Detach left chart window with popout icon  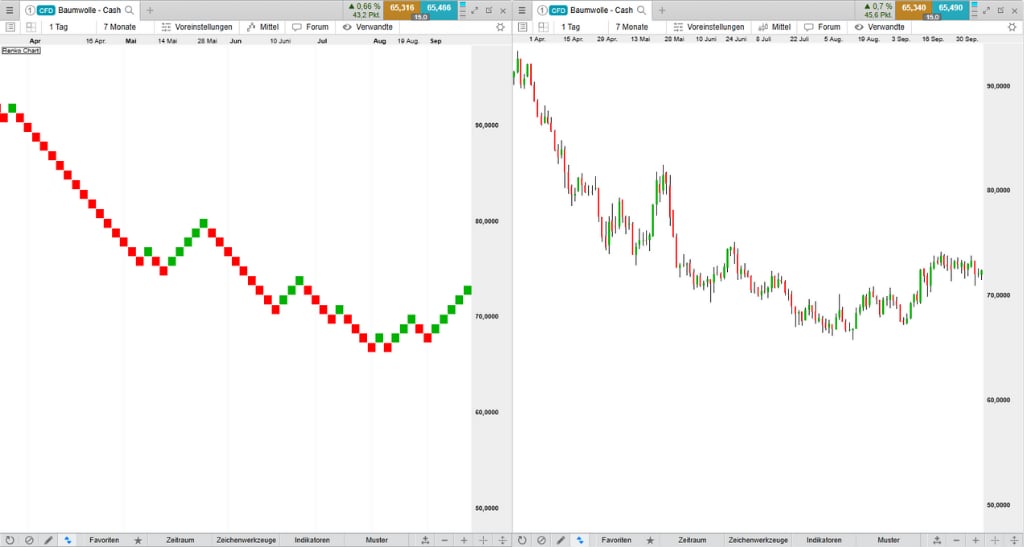(x=488, y=10)
